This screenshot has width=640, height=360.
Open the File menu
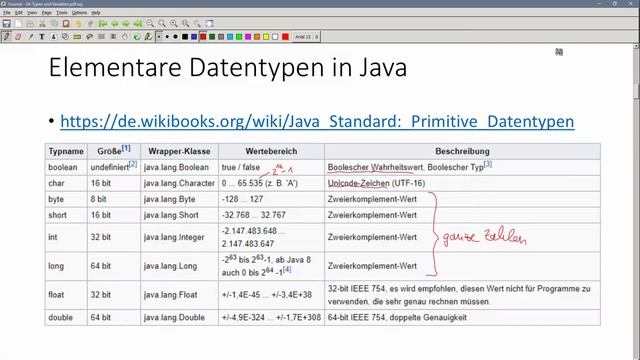tap(7, 13)
